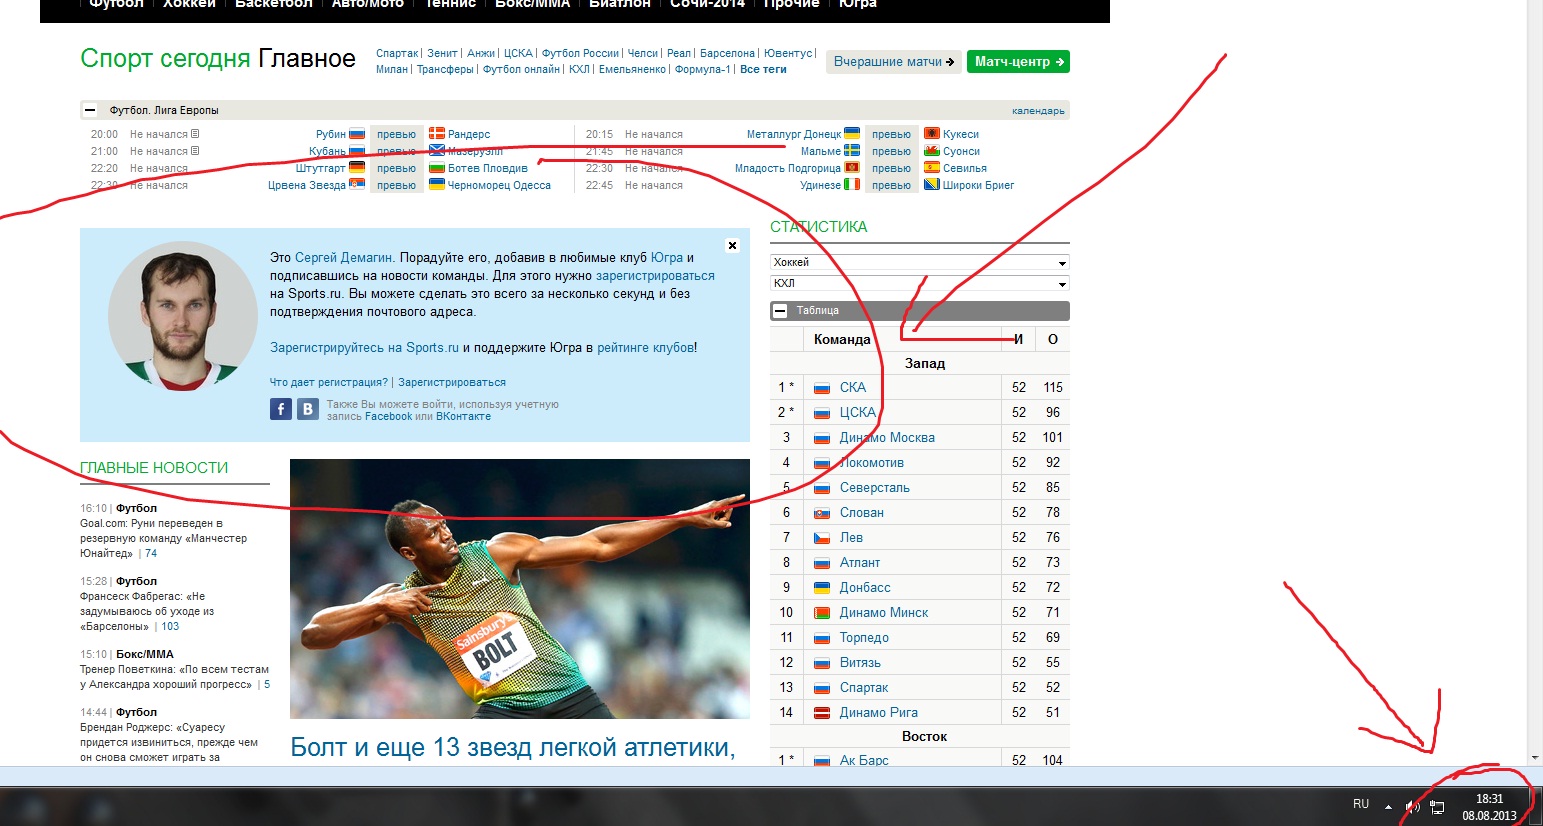The image size is (1543, 826).
Task: Open the Вчерашние матчи button
Action: tap(894, 62)
